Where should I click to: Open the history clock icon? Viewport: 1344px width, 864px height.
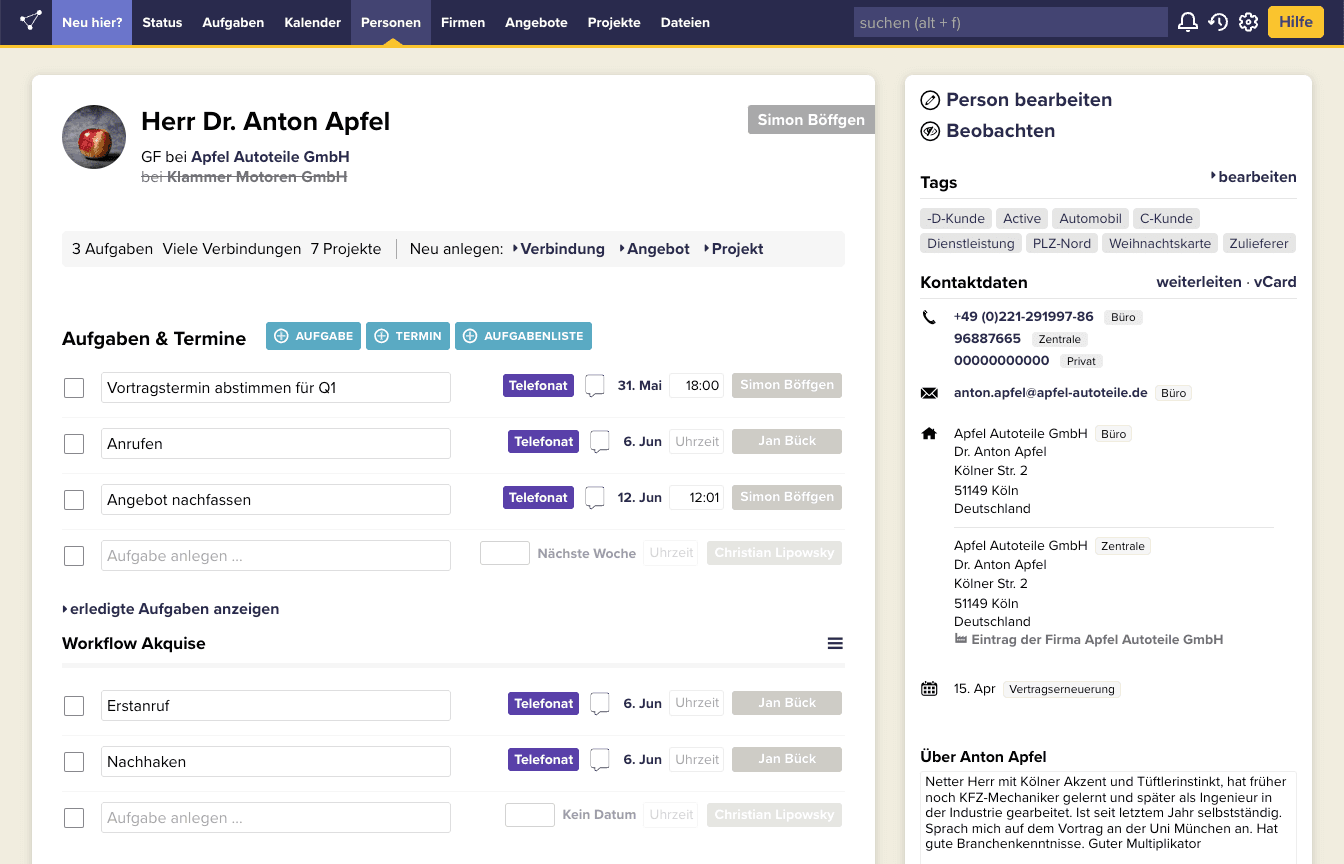click(1217, 22)
